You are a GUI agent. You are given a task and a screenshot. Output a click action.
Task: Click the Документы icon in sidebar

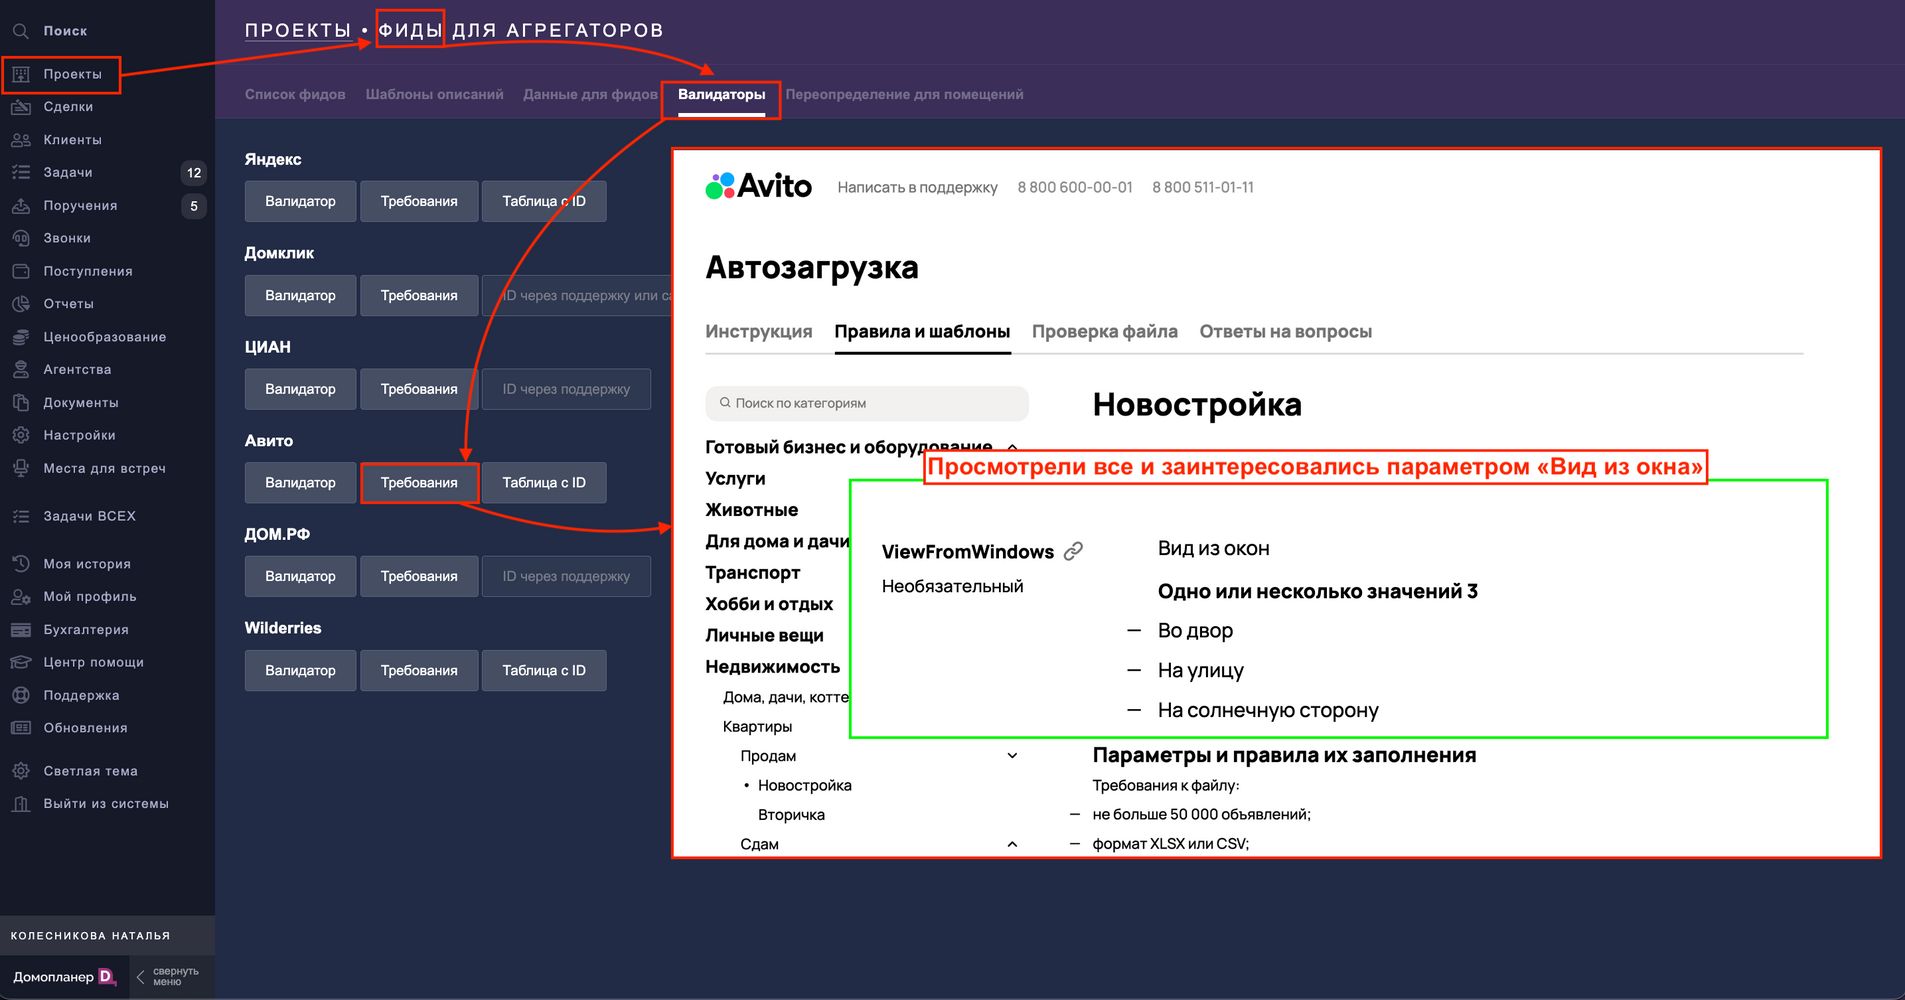(21, 402)
